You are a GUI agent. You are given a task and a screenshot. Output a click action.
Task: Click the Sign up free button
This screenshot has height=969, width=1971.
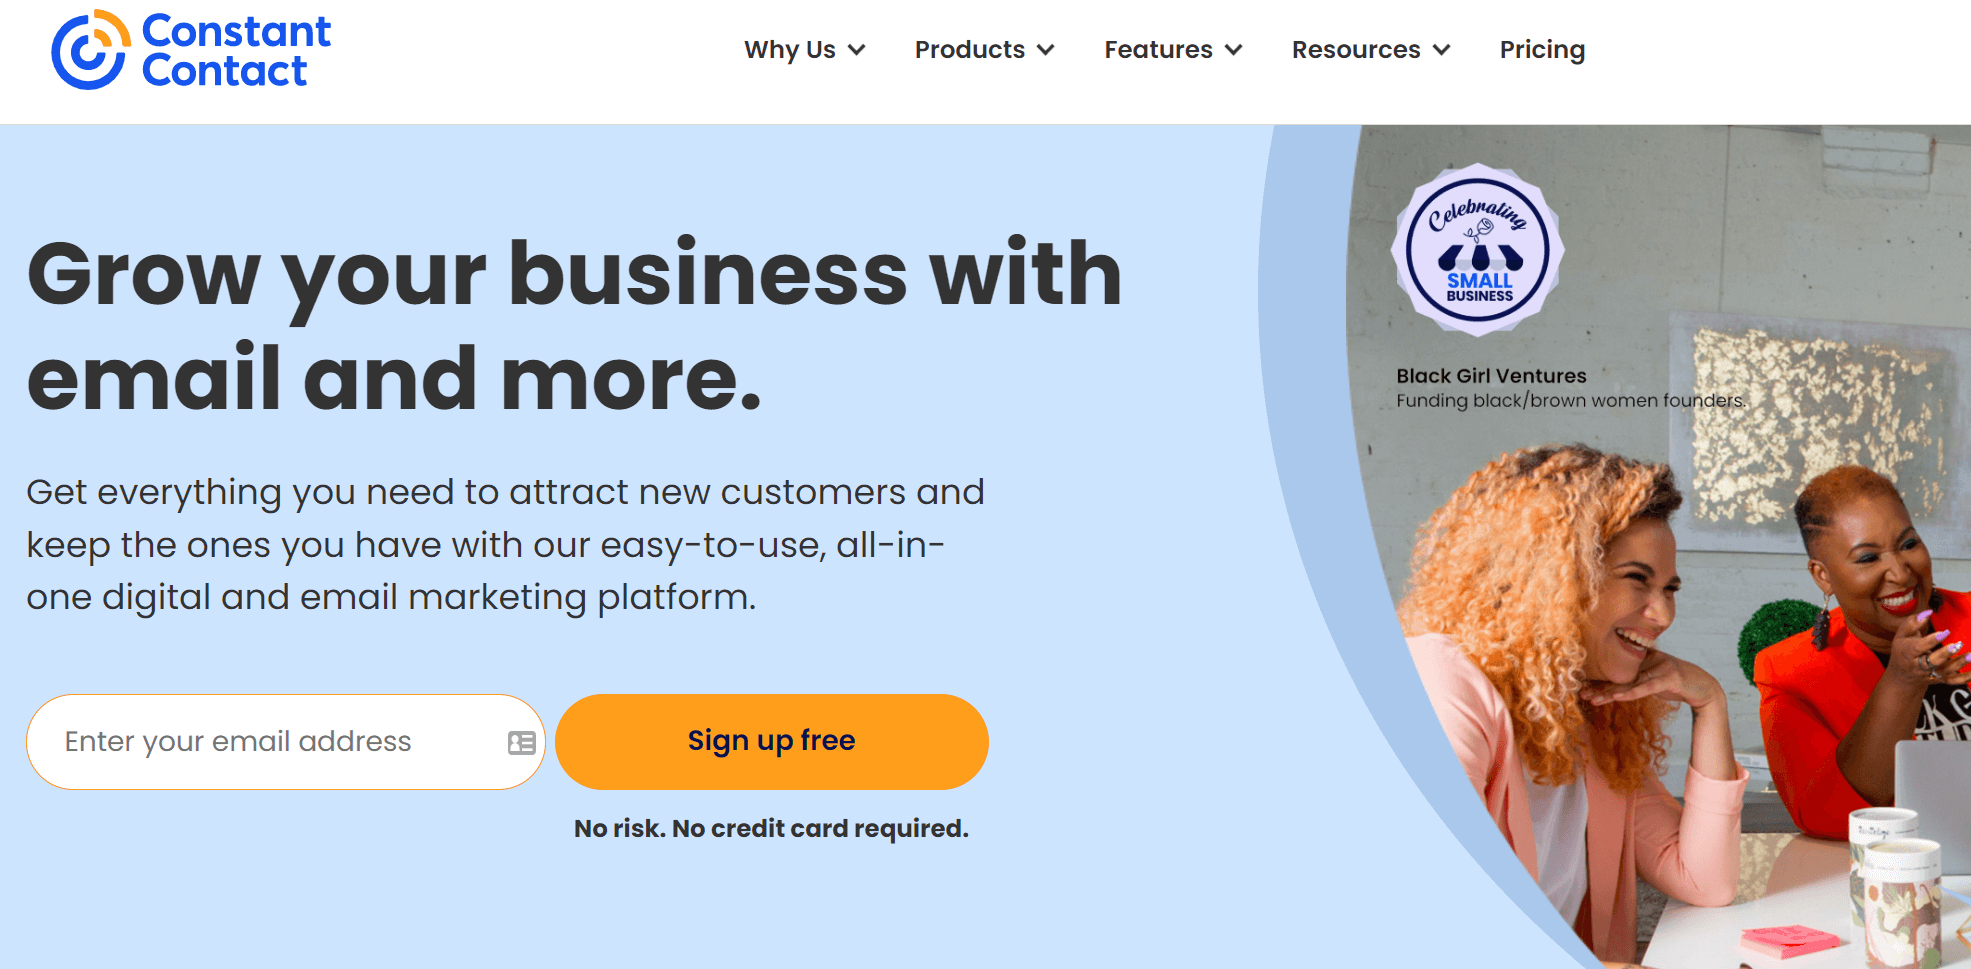[771, 741]
